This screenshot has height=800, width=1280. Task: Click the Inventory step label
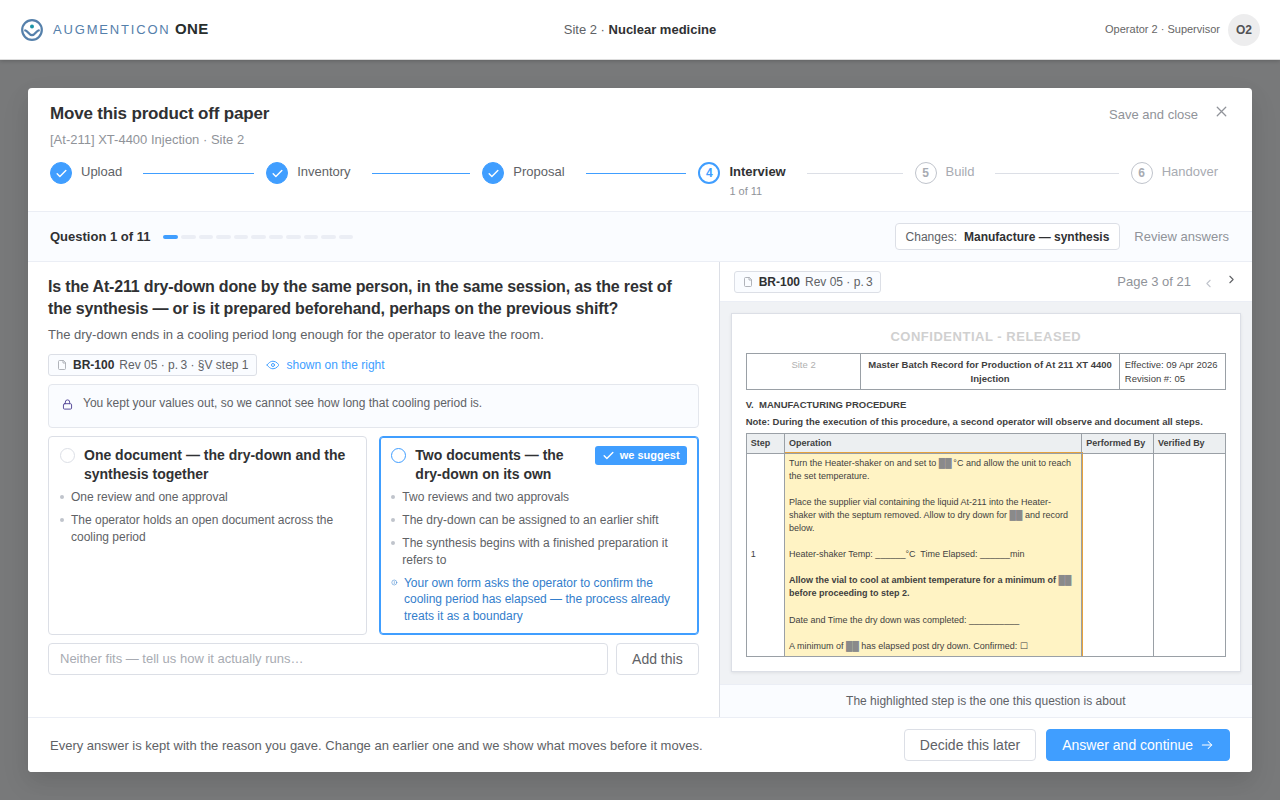(324, 172)
